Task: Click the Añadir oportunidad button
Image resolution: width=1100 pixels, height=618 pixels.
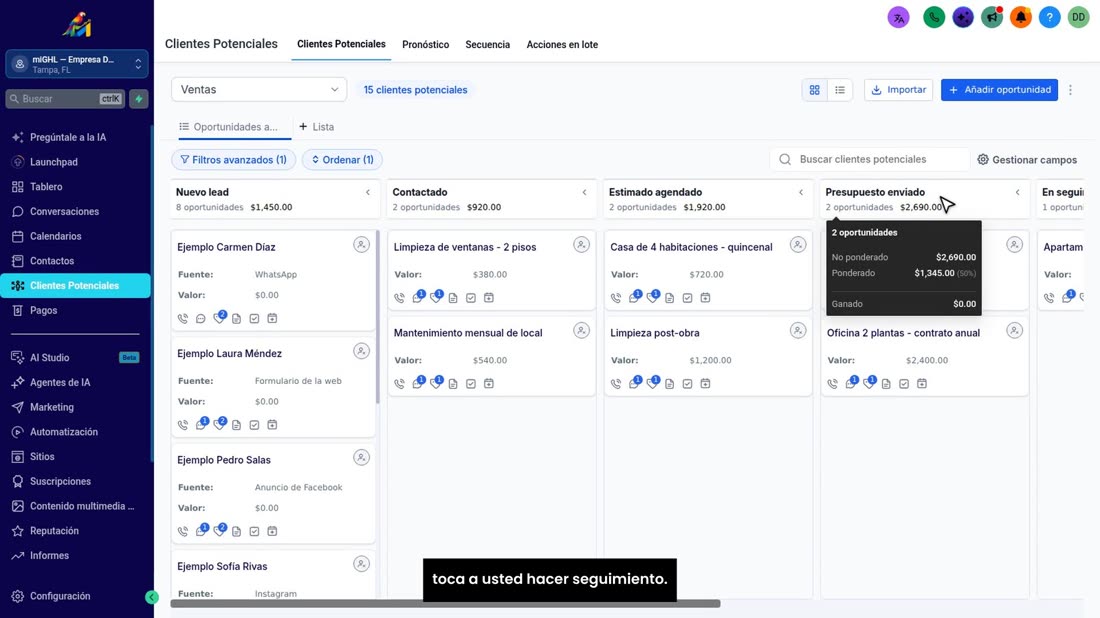Action: (x=999, y=90)
